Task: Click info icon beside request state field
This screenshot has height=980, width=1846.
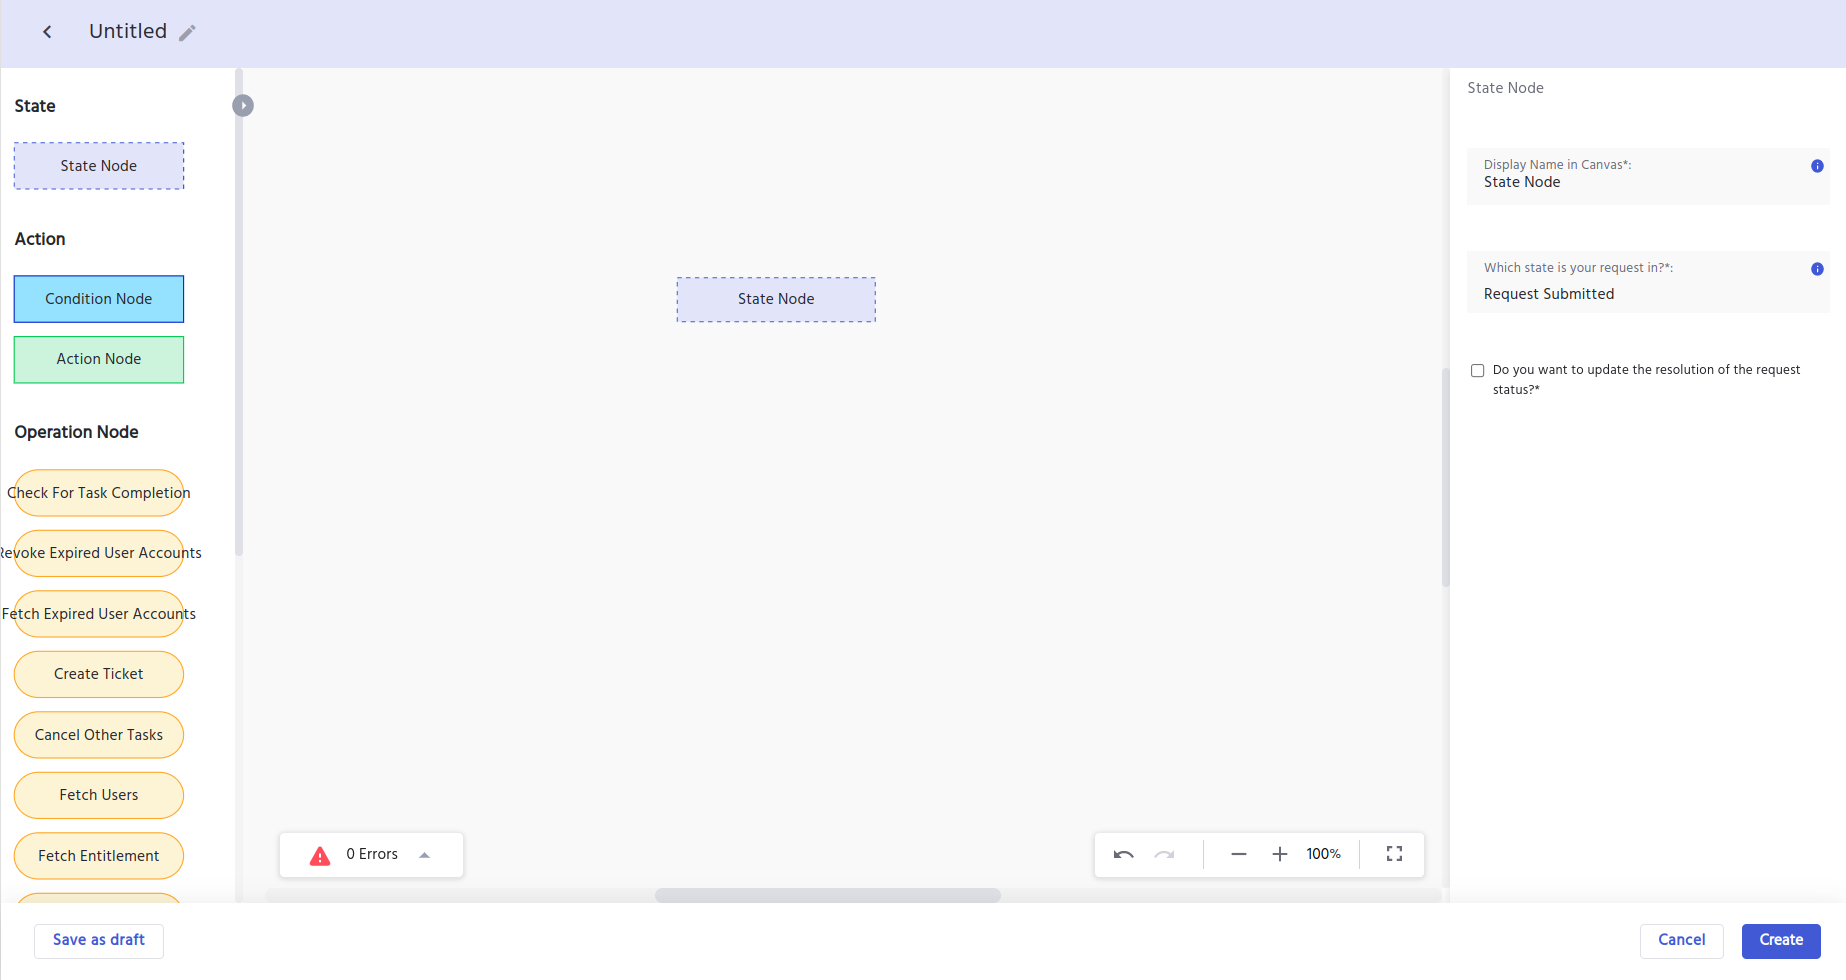Action: [1816, 269]
